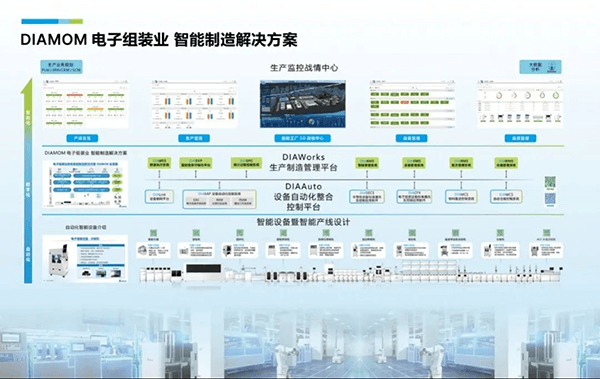Open the 3D factory war-room thumbnail
Viewport: 600px width, 379px height.
303,104
